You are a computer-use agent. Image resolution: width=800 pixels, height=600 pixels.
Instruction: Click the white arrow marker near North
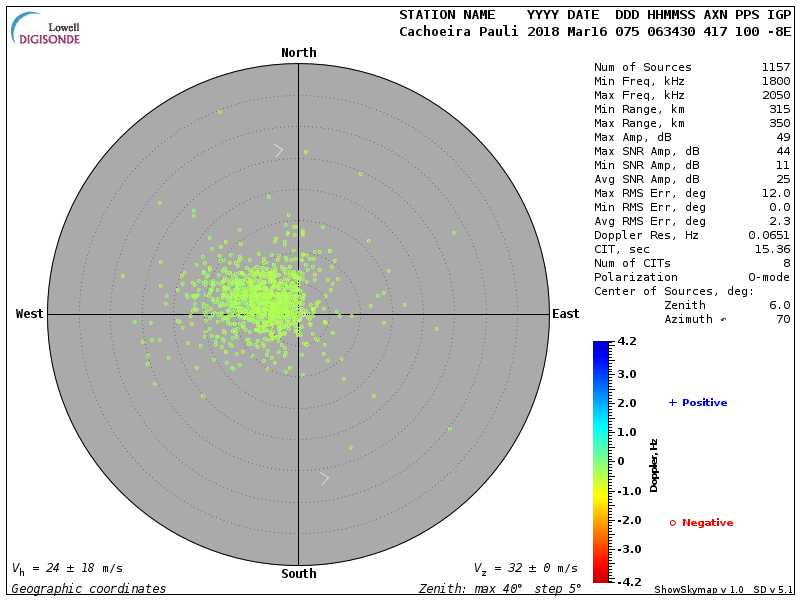point(279,150)
